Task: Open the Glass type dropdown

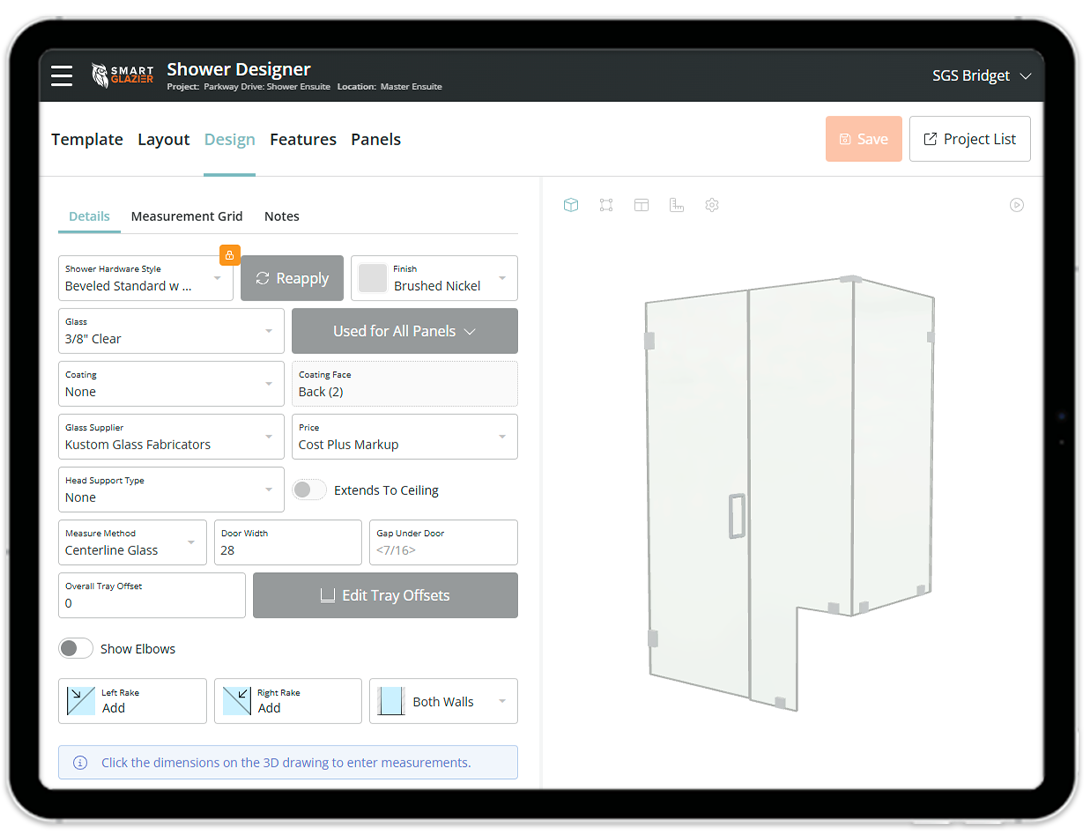Action: click(171, 331)
